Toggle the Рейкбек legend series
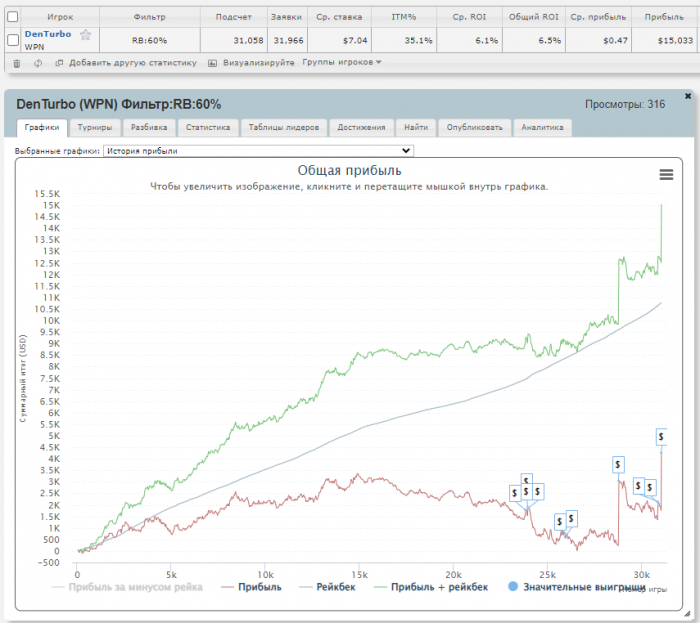700x623 pixels. pos(327,587)
